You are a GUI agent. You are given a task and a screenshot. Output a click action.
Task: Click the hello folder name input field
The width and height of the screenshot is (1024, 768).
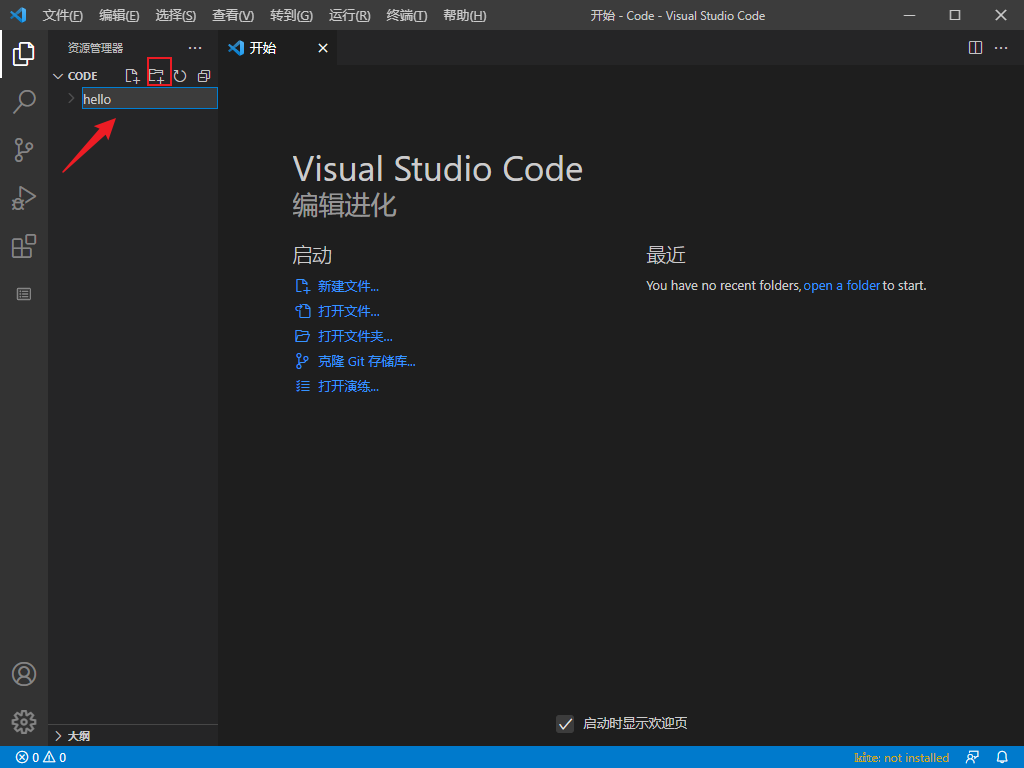pos(150,99)
